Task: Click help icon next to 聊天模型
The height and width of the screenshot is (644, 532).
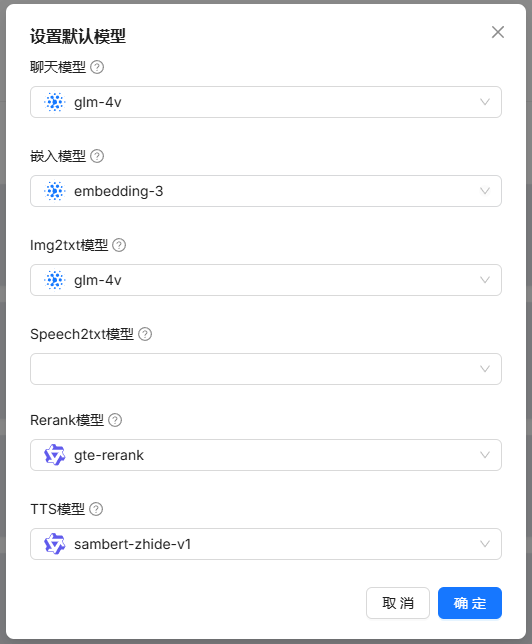Action: pyautogui.click(x=97, y=67)
